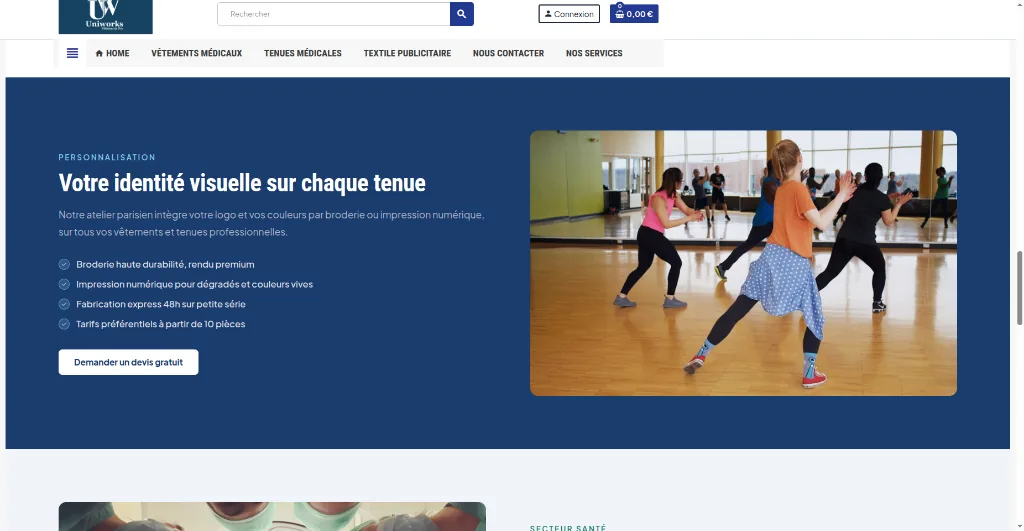1024x531 pixels.
Task: Open the hamburger menu icon
Action: coord(72,53)
